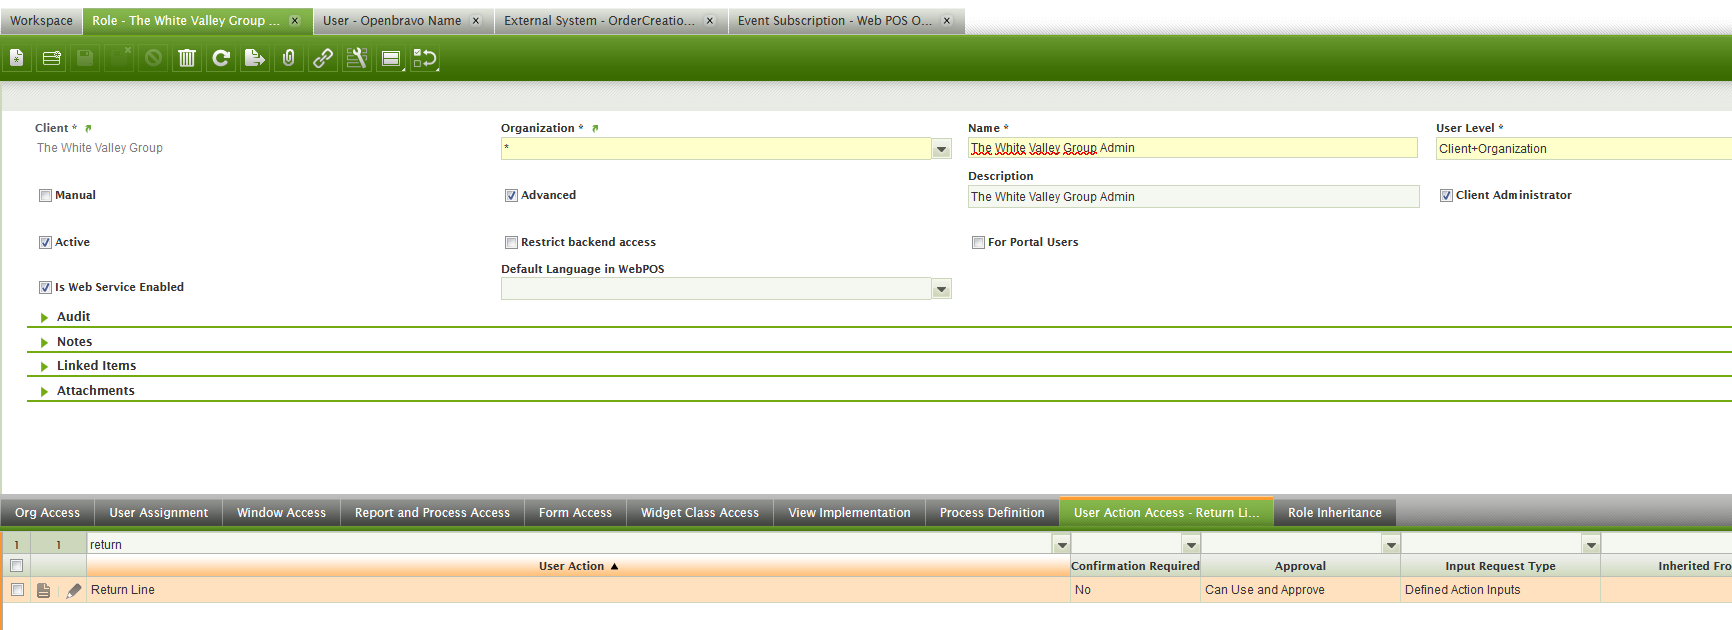Screen dimensions: 1732x630
Task: Switch to the Workspace tab
Action: [41, 21]
